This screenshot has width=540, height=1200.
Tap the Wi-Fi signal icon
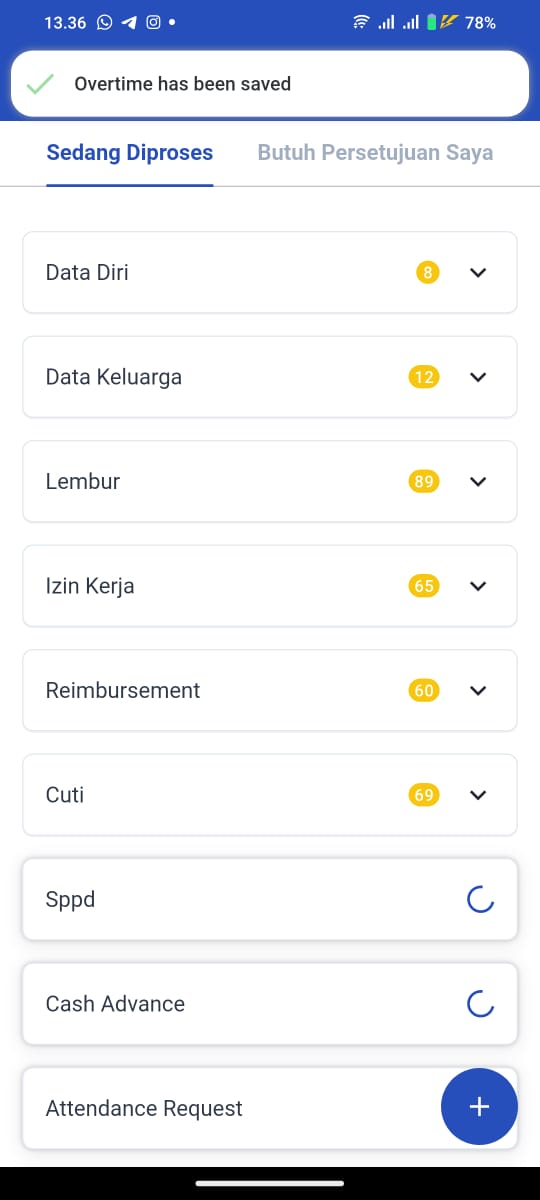[361, 22]
